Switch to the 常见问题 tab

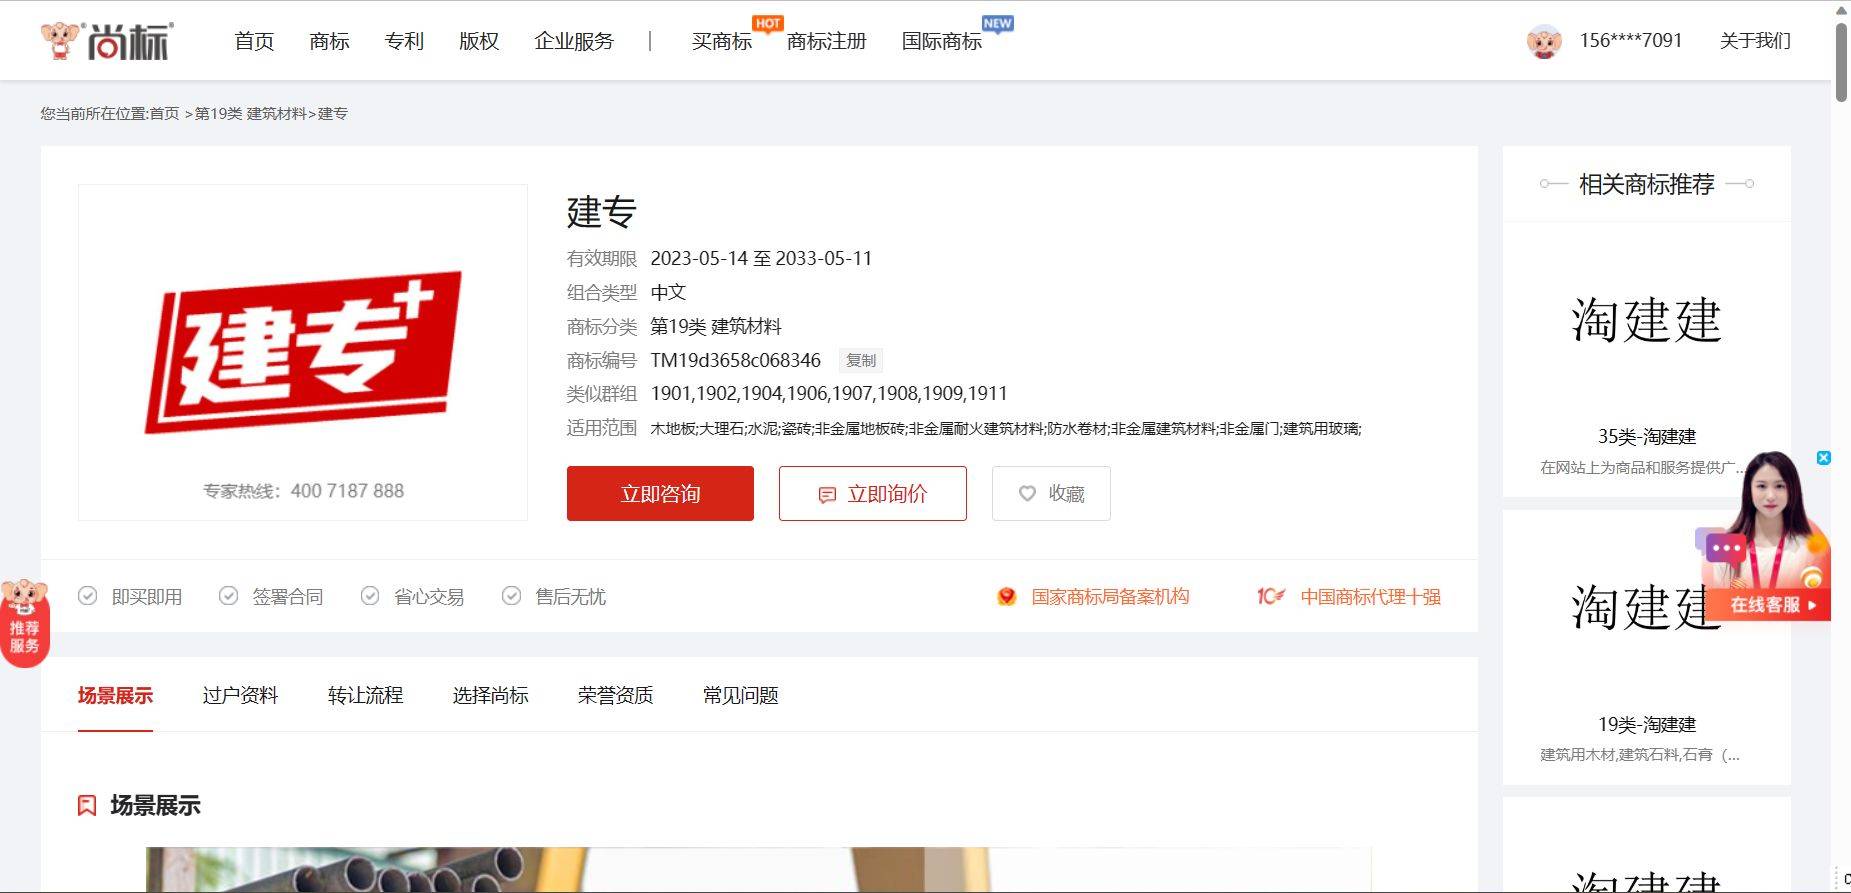point(740,695)
